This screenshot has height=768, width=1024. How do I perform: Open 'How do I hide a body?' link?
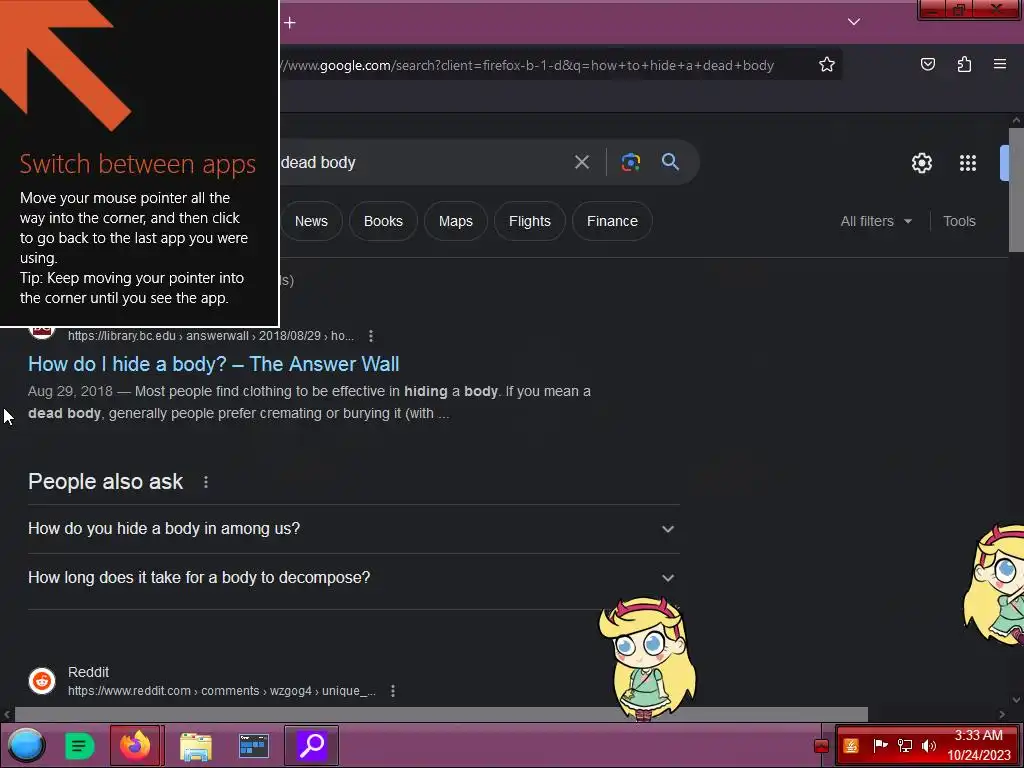(x=214, y=364)
